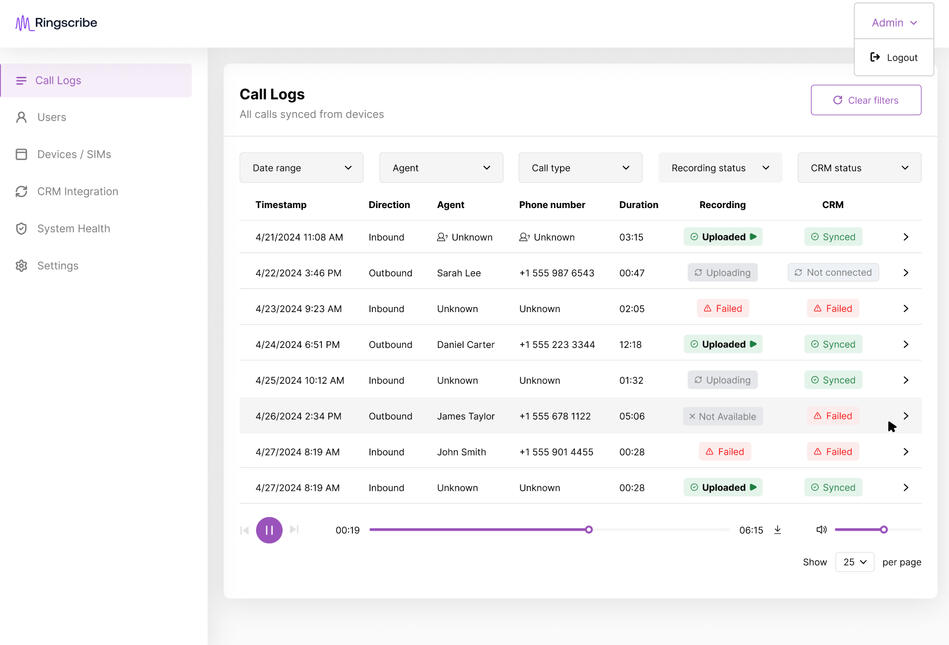Navigate to Devices / SIMs page

[74, 155]
